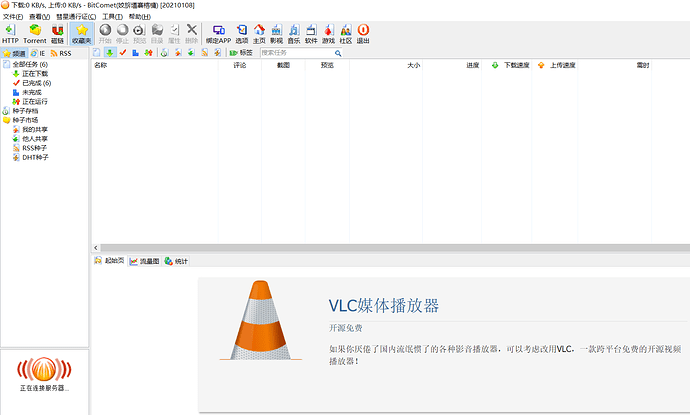Image resolution: width=690 pixels, height=415 pixels.
Task: Click the 社区 community toolbar icon
Action: tap(346, 34)
